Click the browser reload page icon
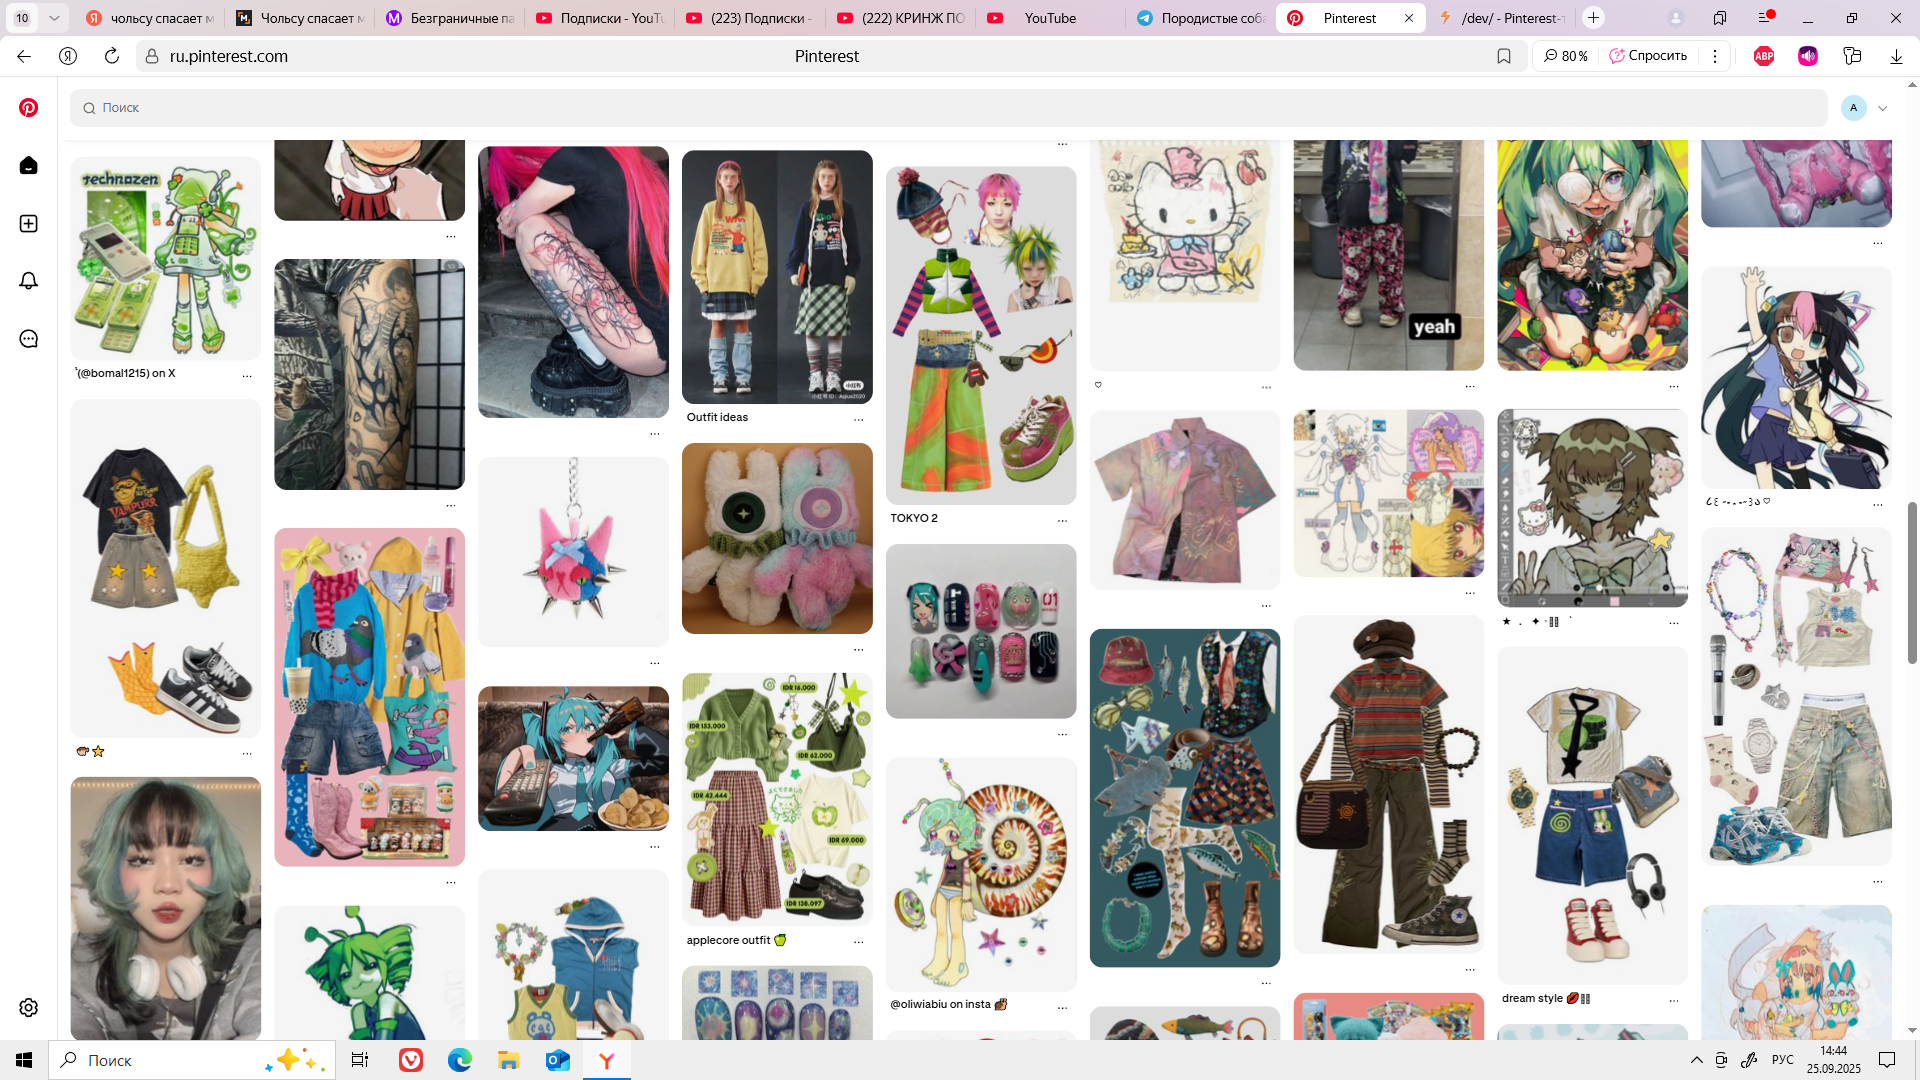1920x1080 pixels. click(x=112, y=56)
